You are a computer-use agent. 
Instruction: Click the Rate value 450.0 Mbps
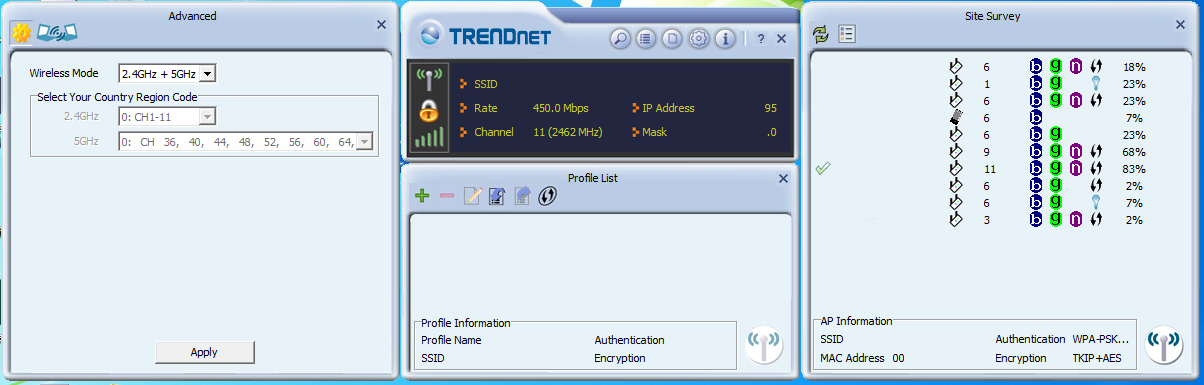560,108
